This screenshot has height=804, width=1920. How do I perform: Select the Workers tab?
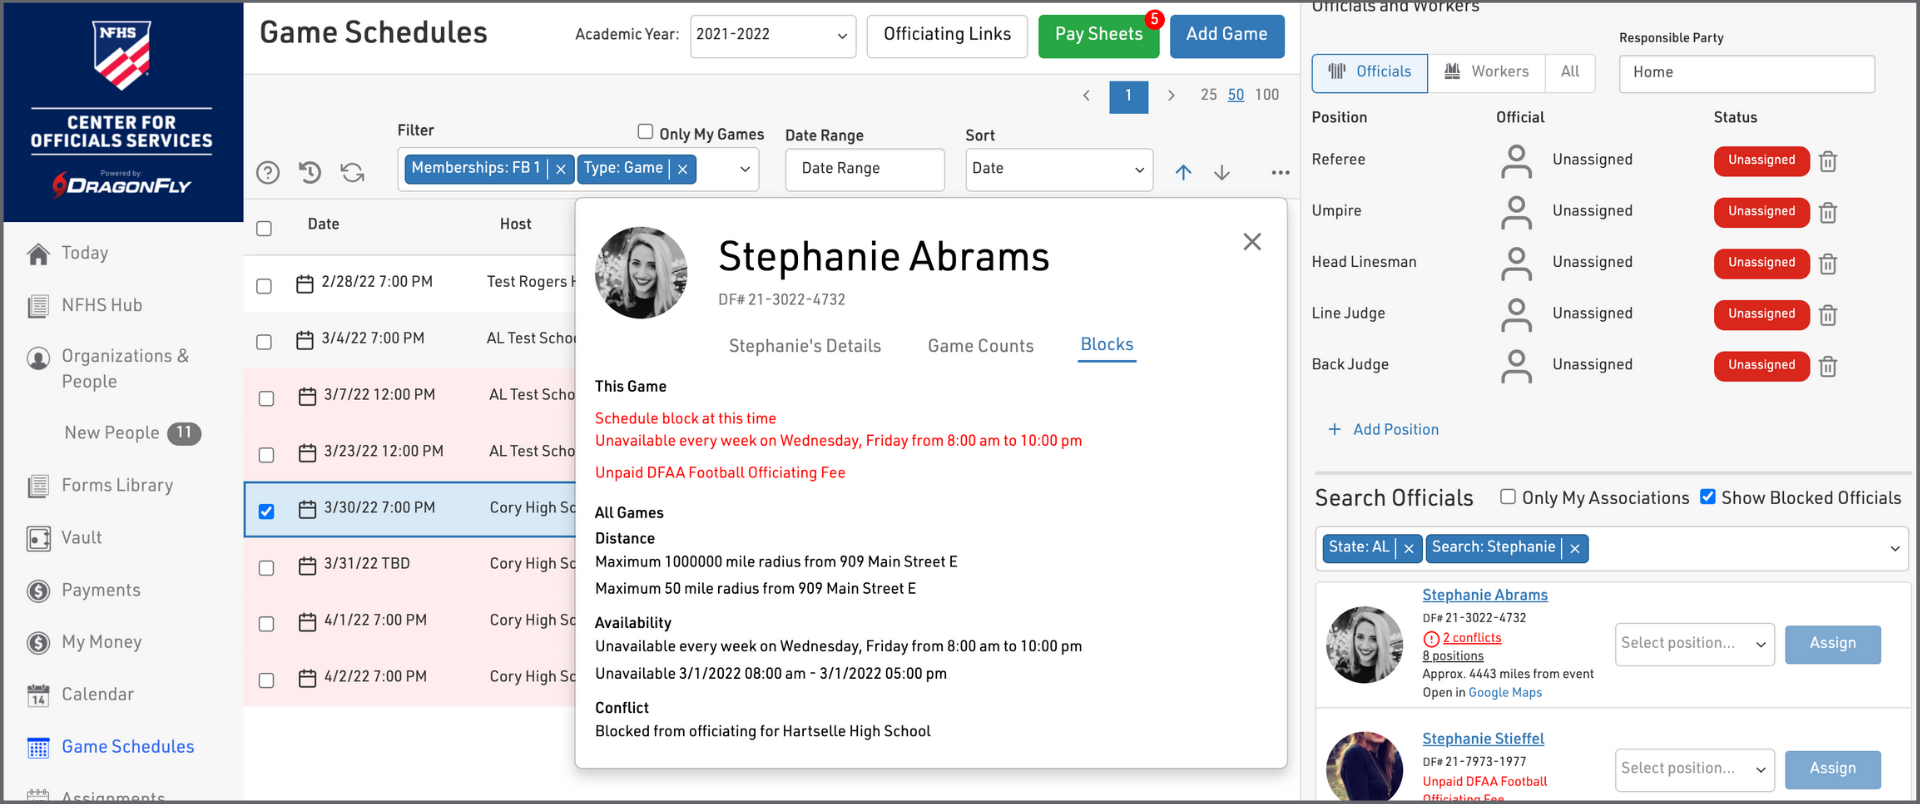click(x=1486, y=72)
